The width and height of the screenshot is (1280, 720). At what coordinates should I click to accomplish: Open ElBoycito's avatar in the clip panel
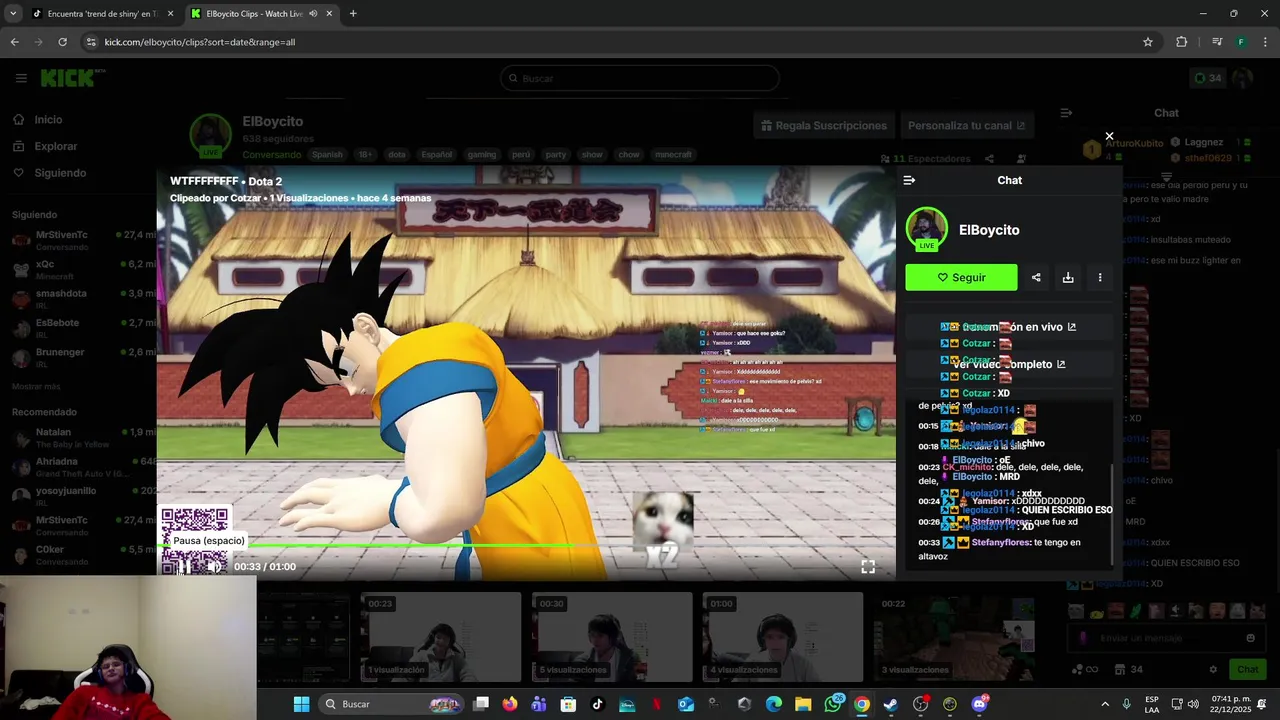tap(927, 229)
